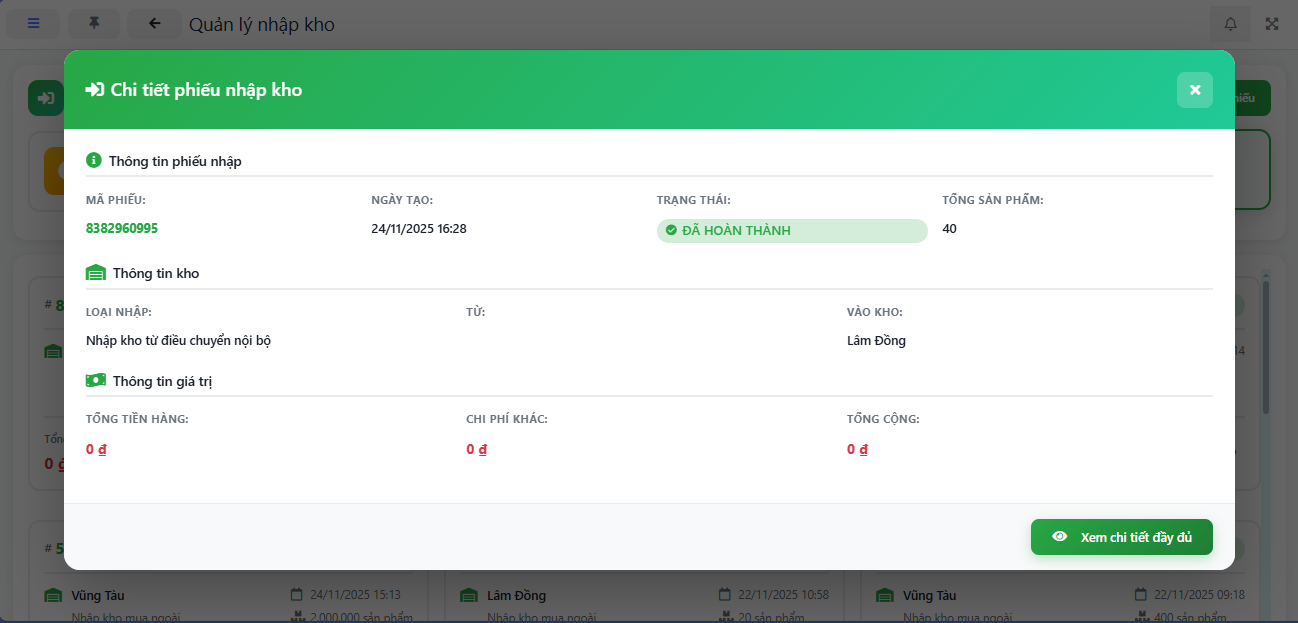Click the pin icon in top bar
Screen dimensions: 1298x623
pyautogui.click(x=94, y=24)
